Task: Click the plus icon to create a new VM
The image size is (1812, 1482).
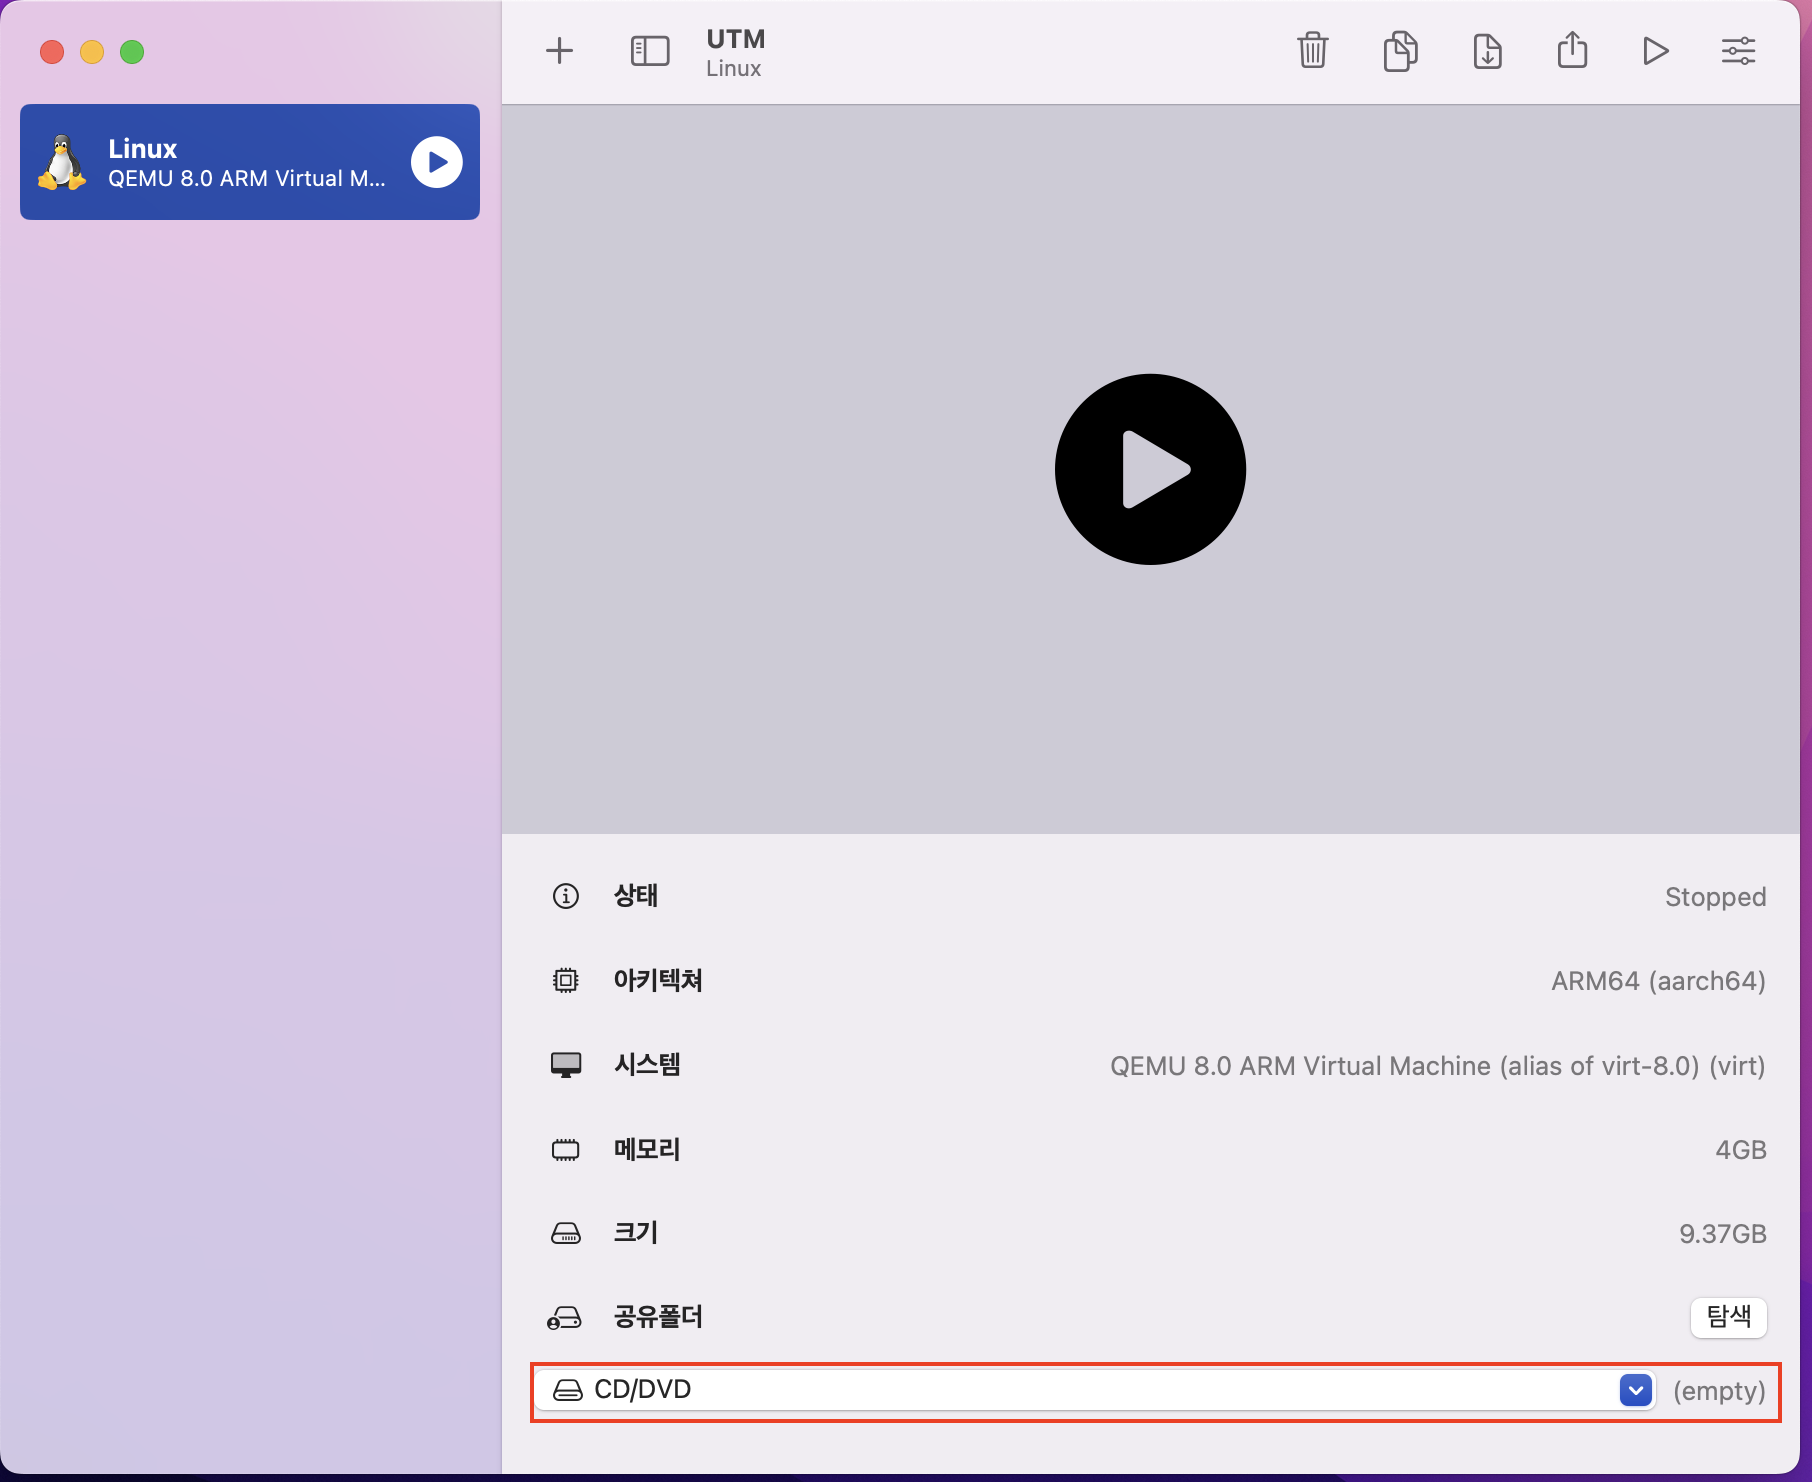Action: click(x=560, y=51)
